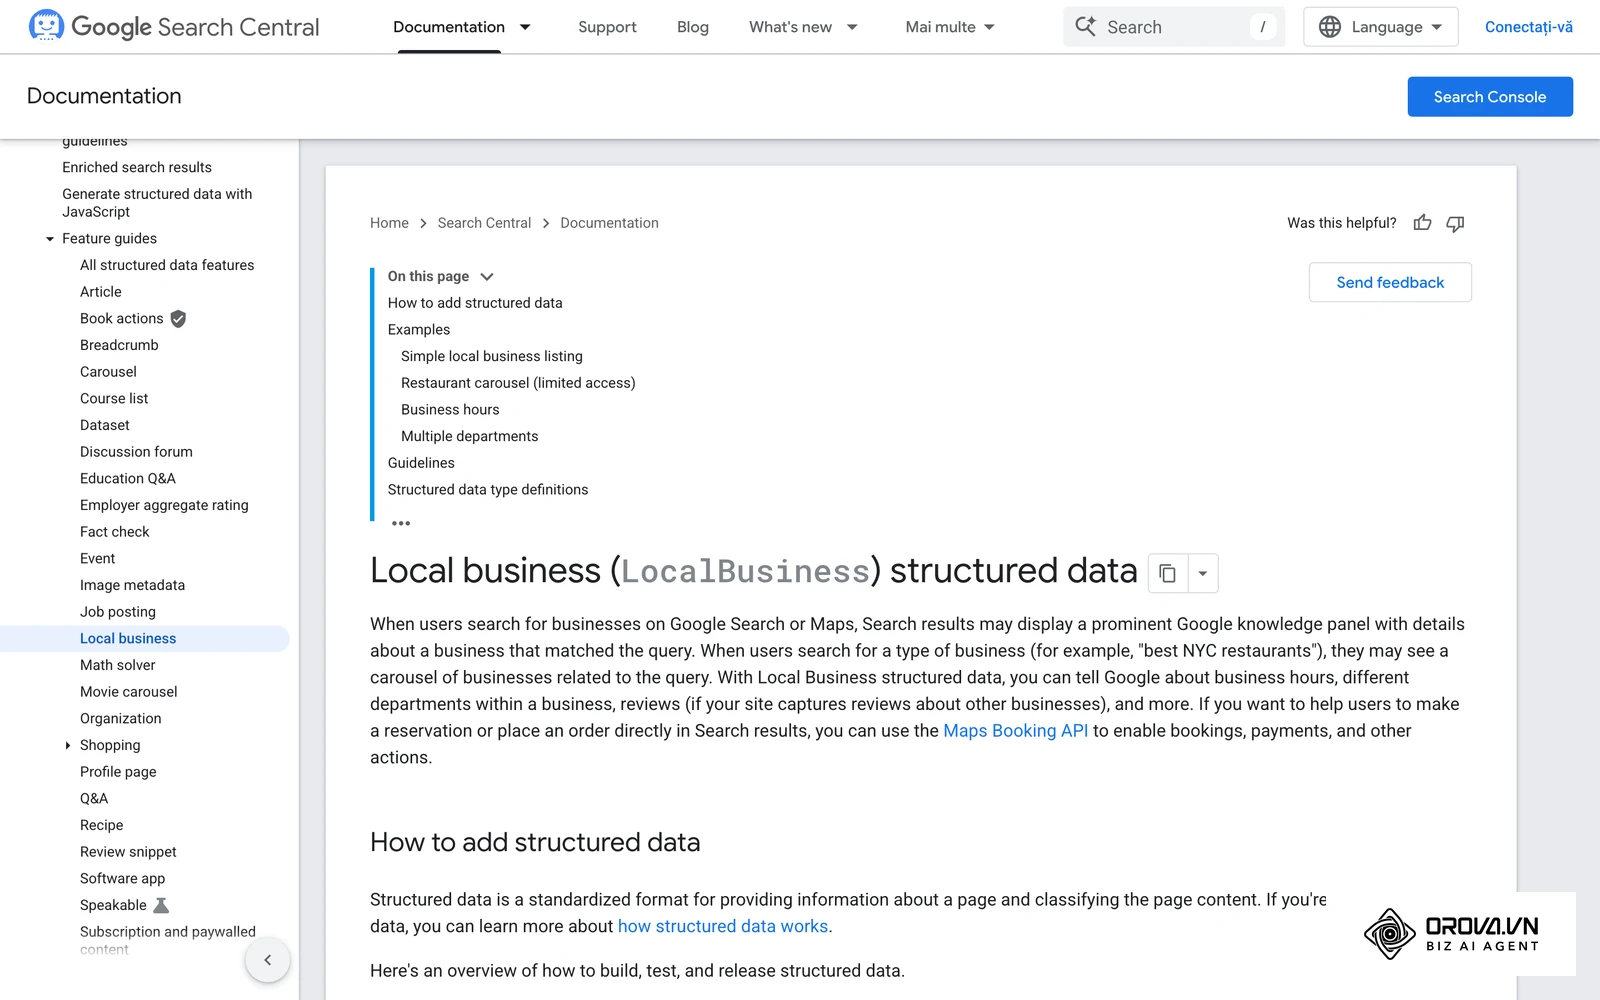Open the copy options dropdown arrow beside title
This screenshot has width=1600, height=1000.
coord(1203,573)
